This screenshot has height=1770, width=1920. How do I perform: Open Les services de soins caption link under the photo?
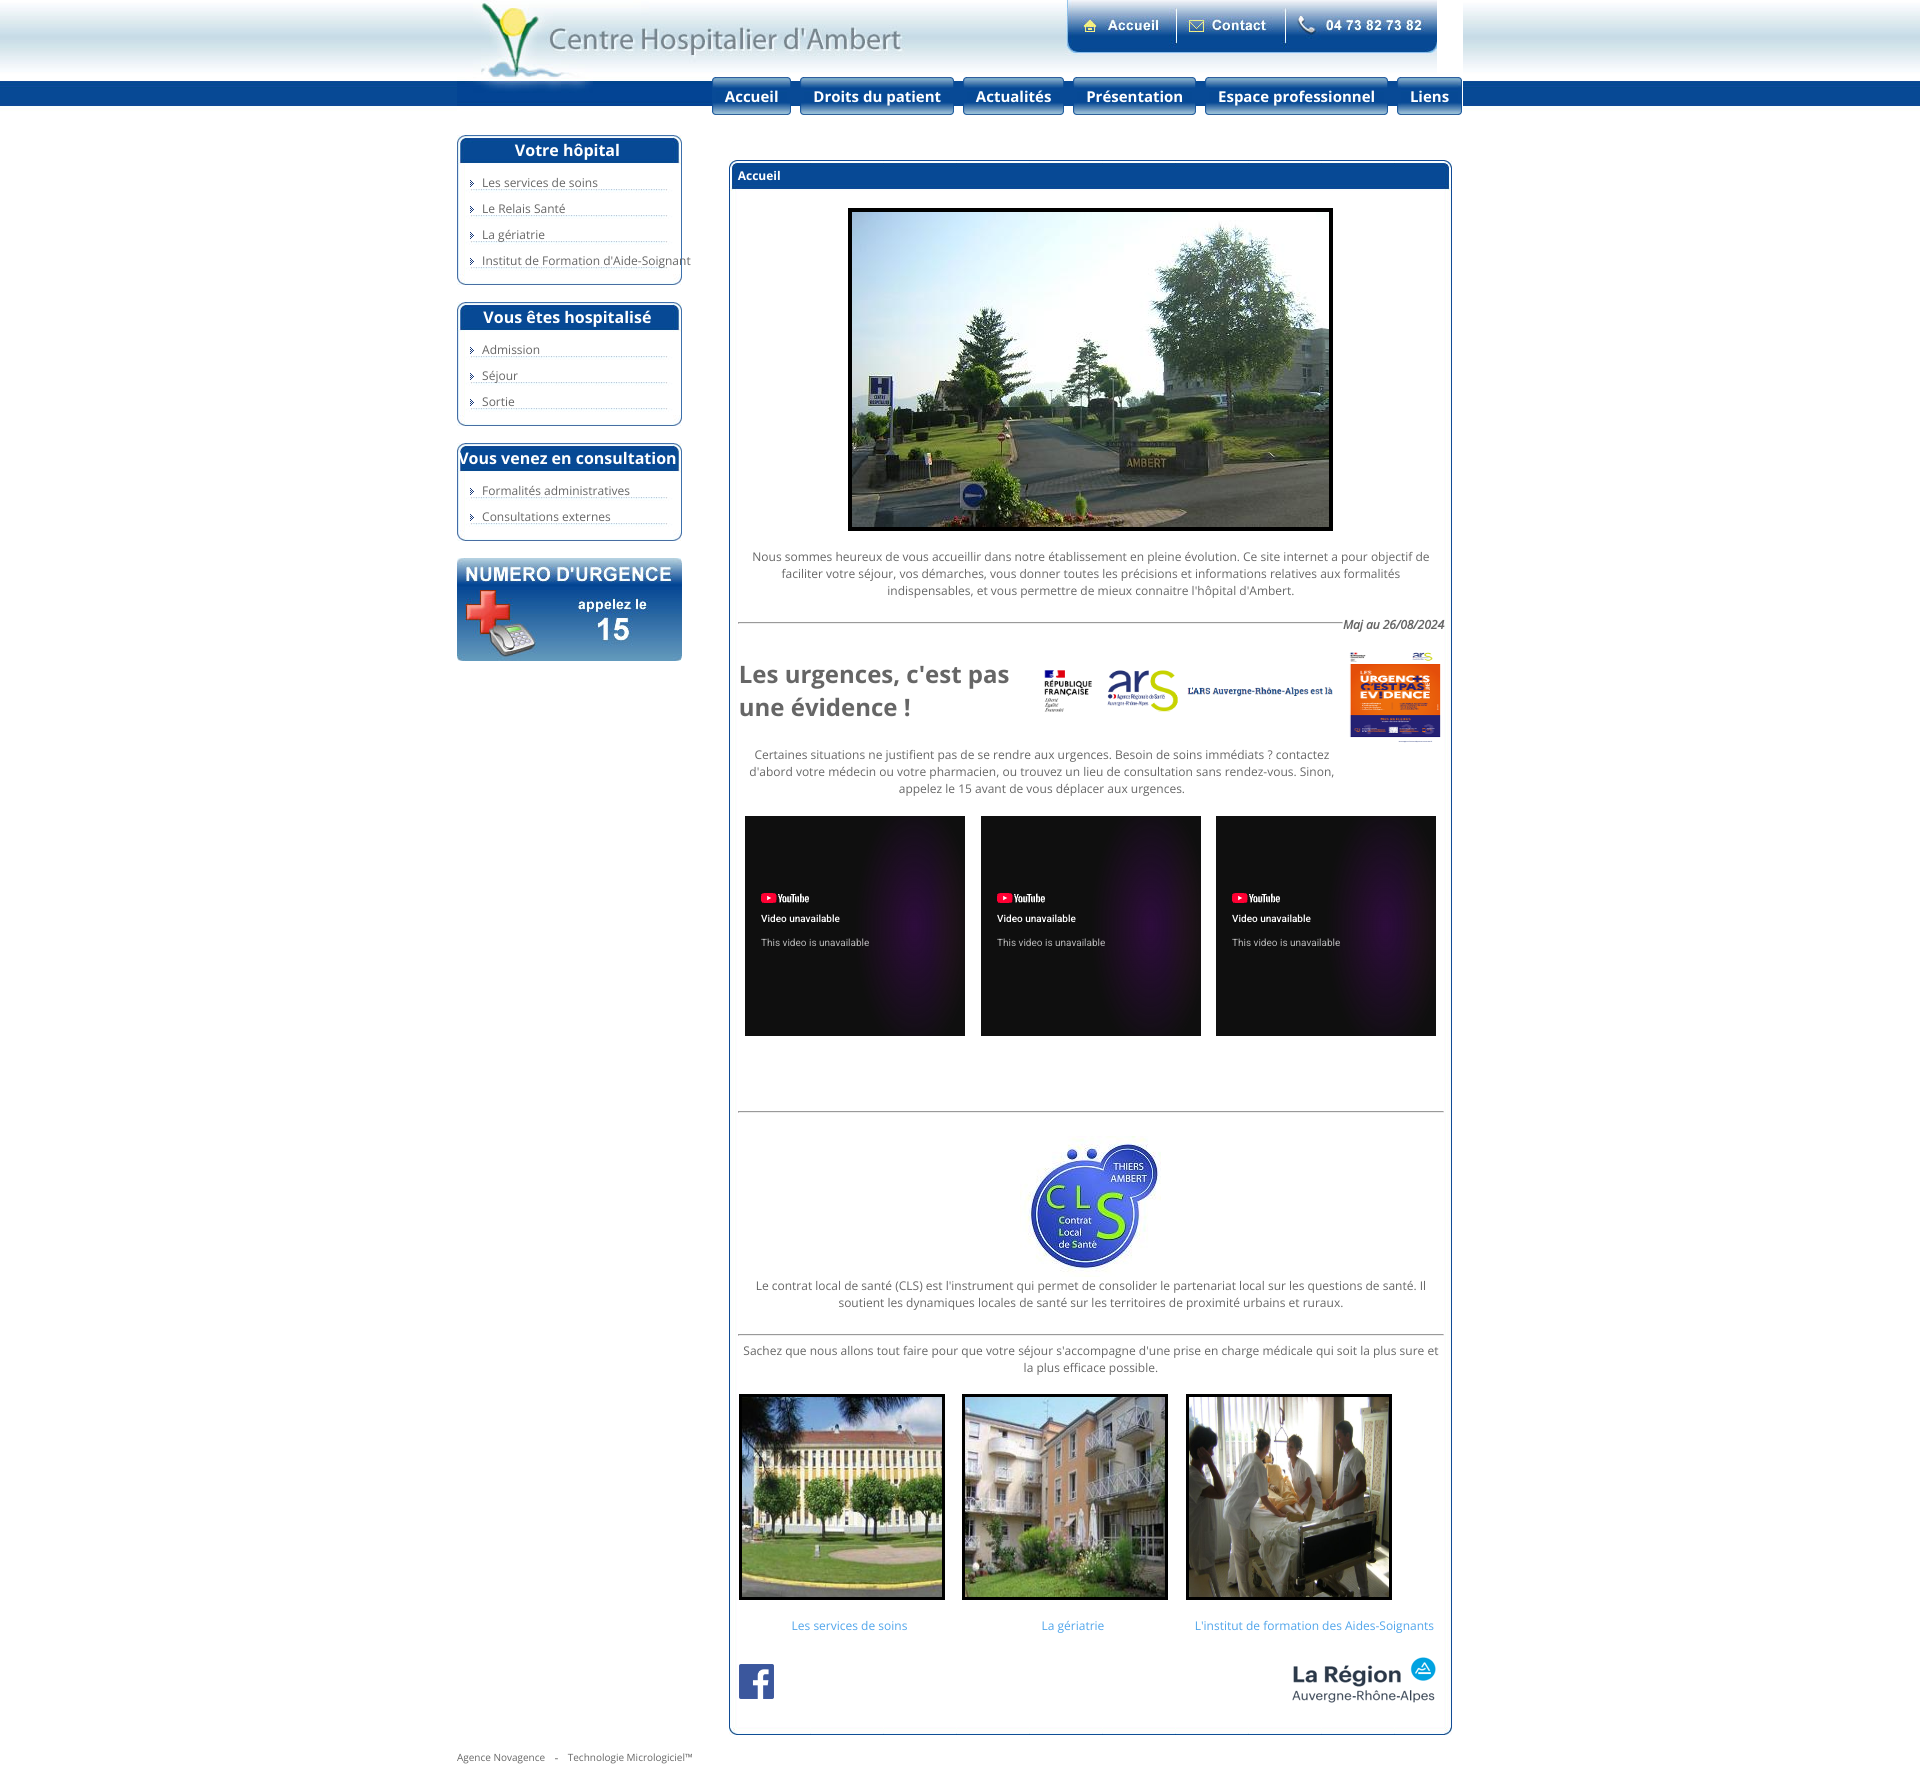[849, 1626]
